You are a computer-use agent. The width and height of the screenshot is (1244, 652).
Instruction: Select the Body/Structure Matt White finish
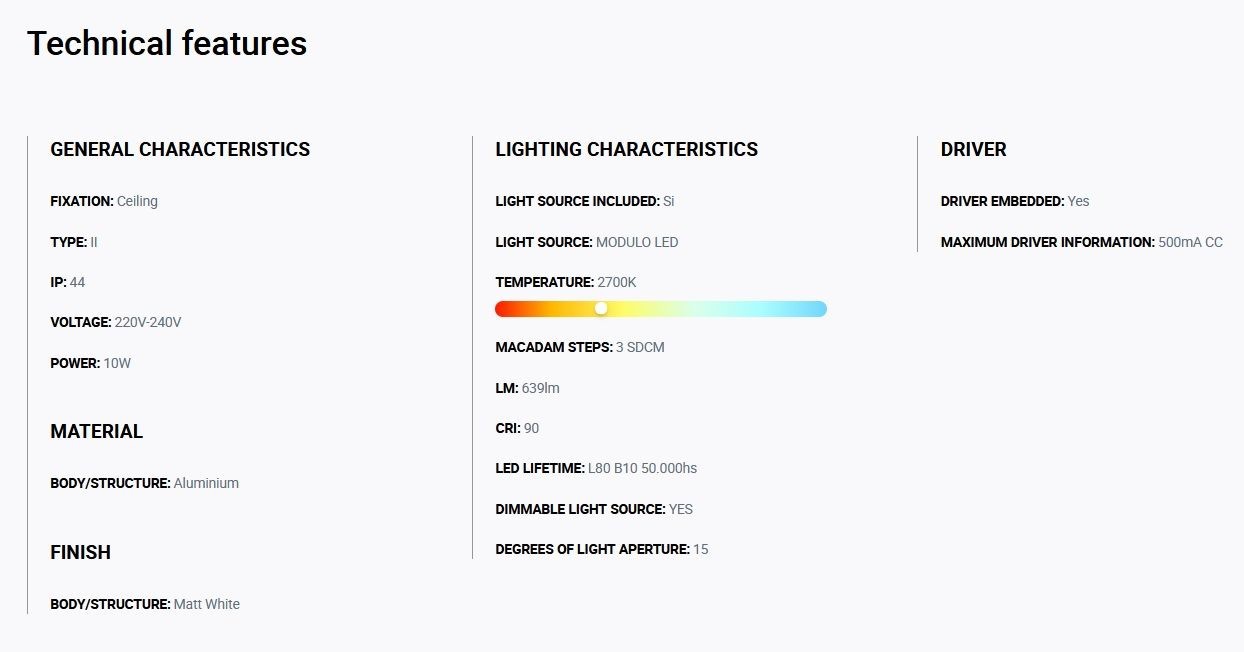click(x=145, y=604)
